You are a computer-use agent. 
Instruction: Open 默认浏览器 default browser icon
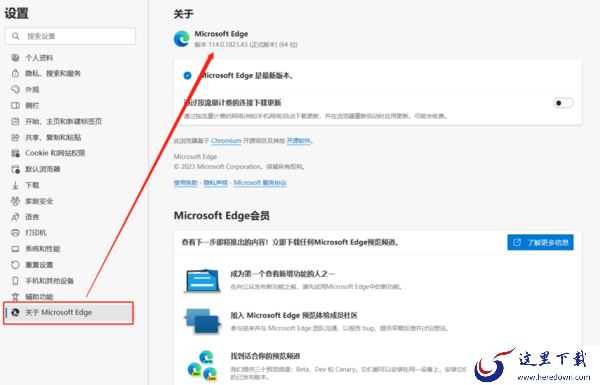pyautogui.click(x=15, y=169)
